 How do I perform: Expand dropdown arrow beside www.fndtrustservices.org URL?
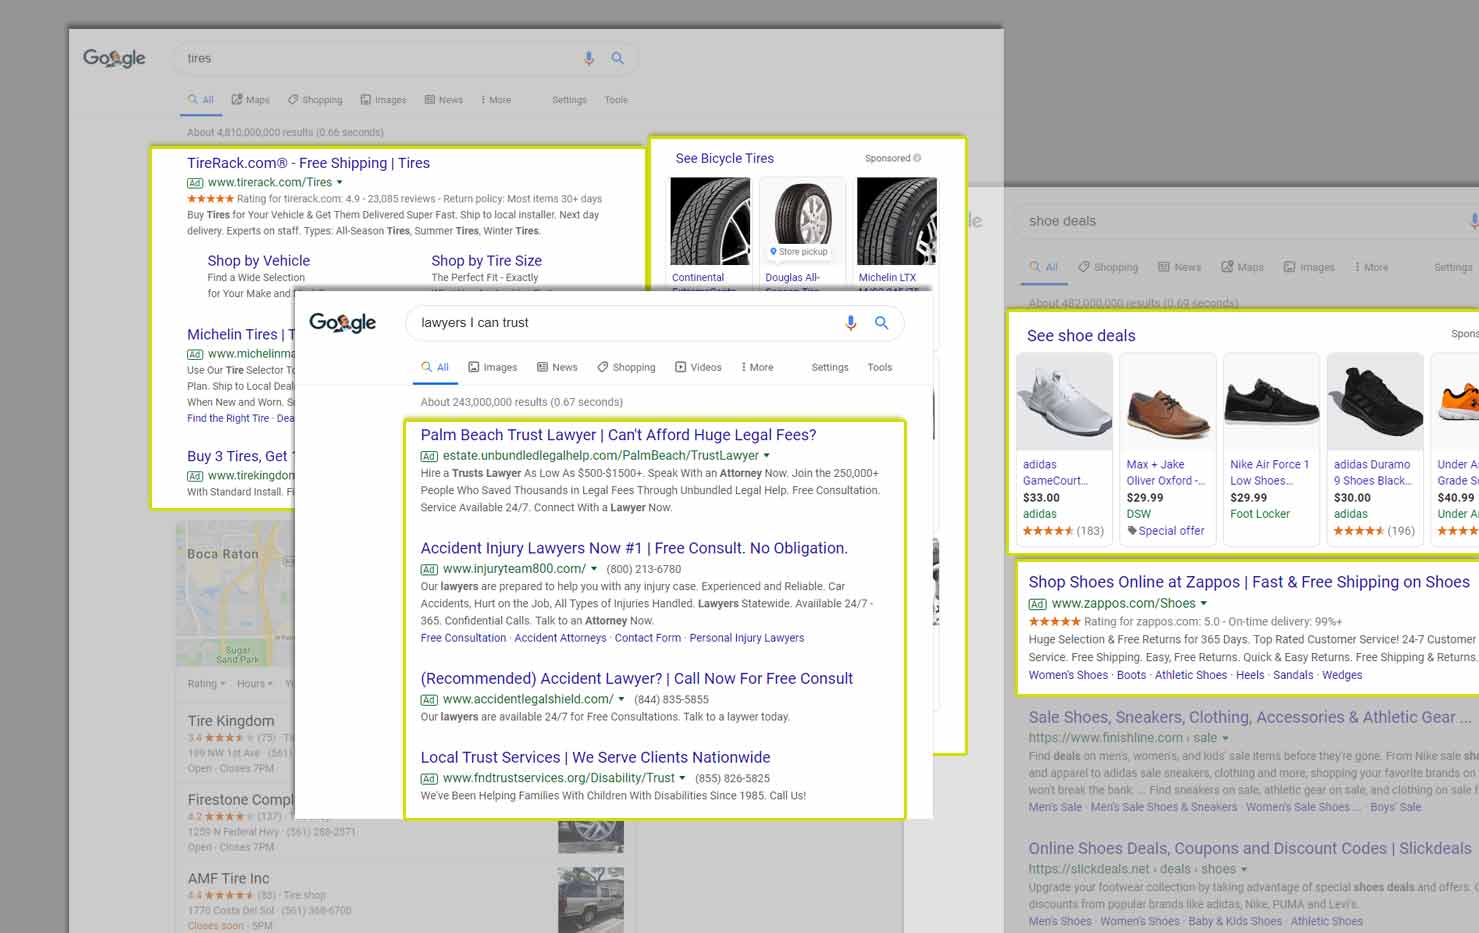683,778
